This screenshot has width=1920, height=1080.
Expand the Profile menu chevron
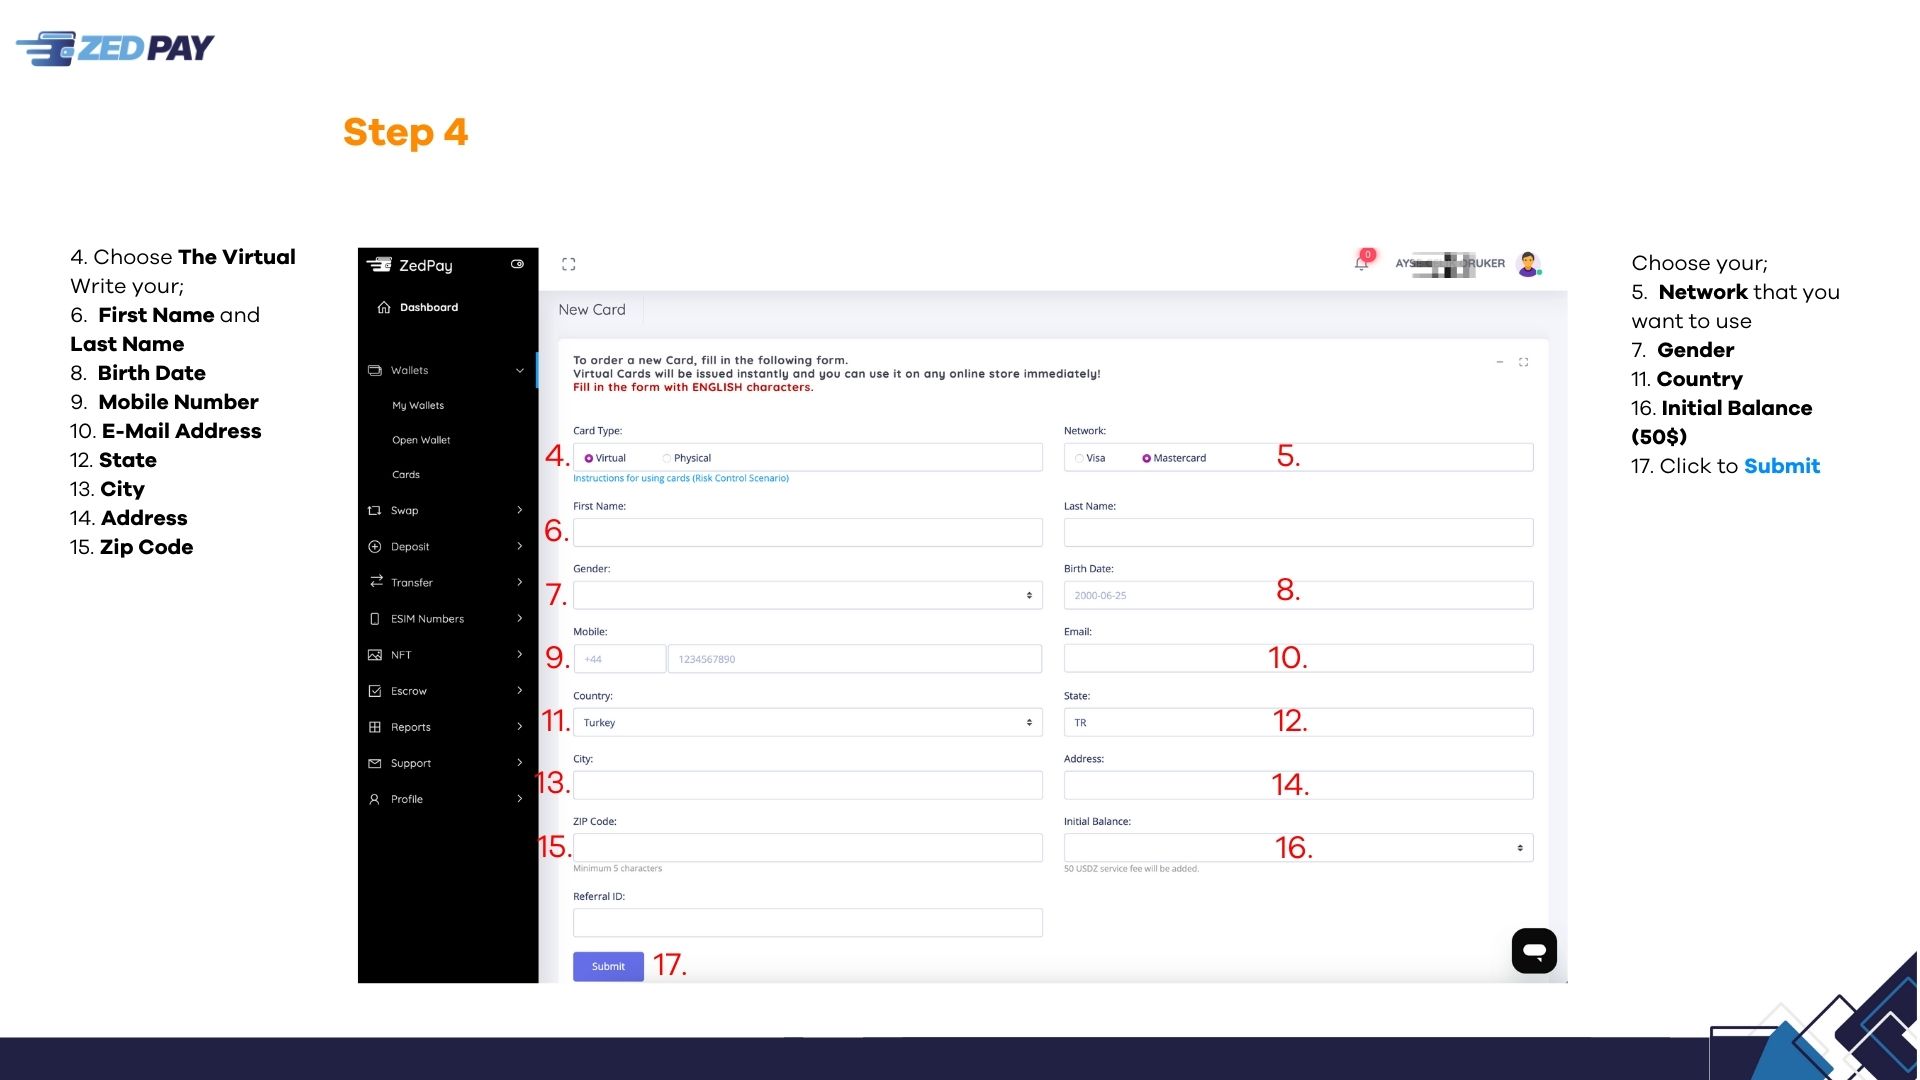coord(520,798)
